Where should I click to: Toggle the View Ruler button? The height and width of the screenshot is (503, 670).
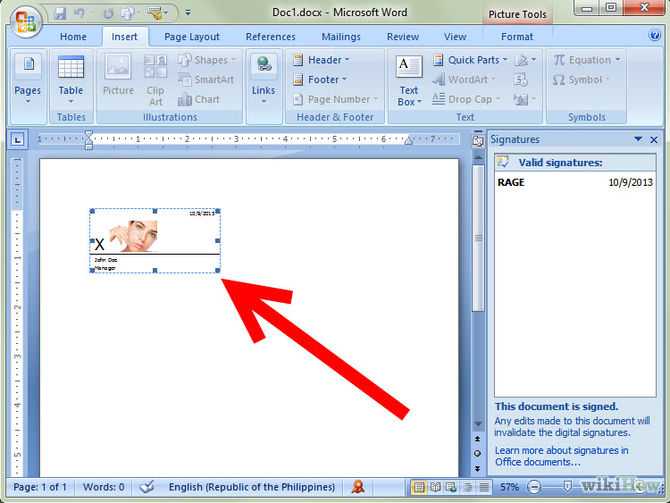478,141
